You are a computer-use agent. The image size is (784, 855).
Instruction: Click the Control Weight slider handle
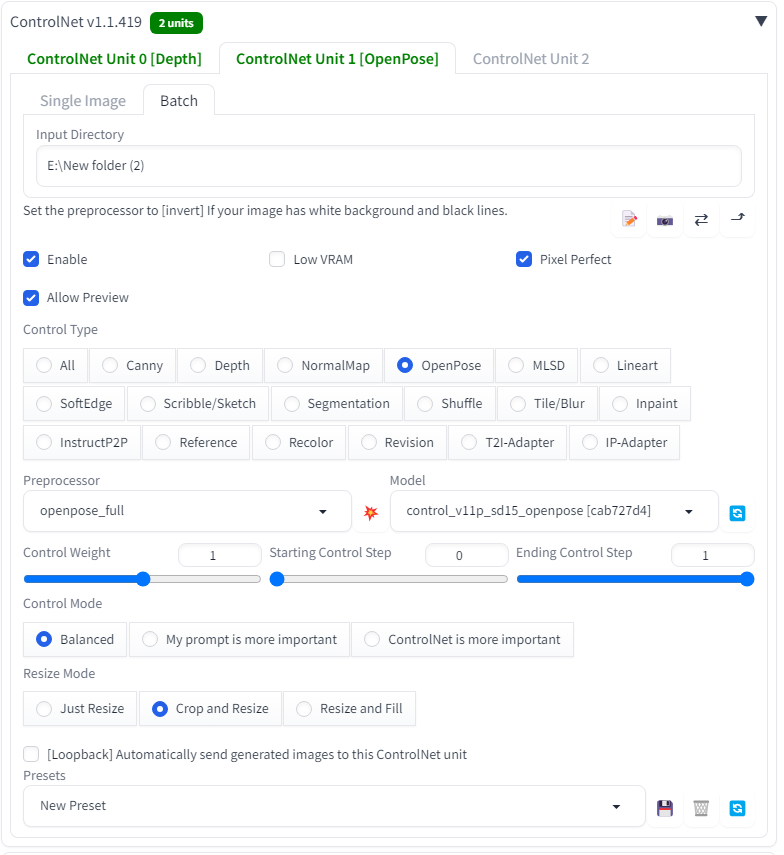pos(143,579)
